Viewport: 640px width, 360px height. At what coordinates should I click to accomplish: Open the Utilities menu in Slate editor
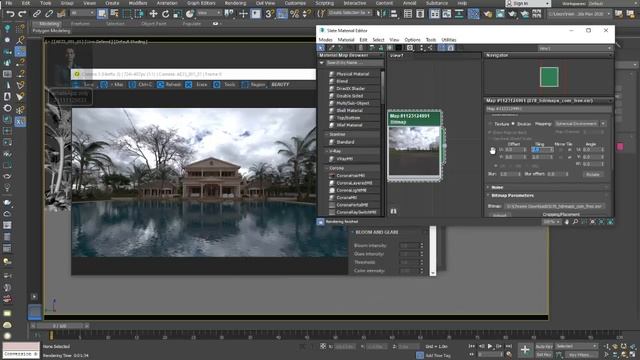click(x=449, y=40)
